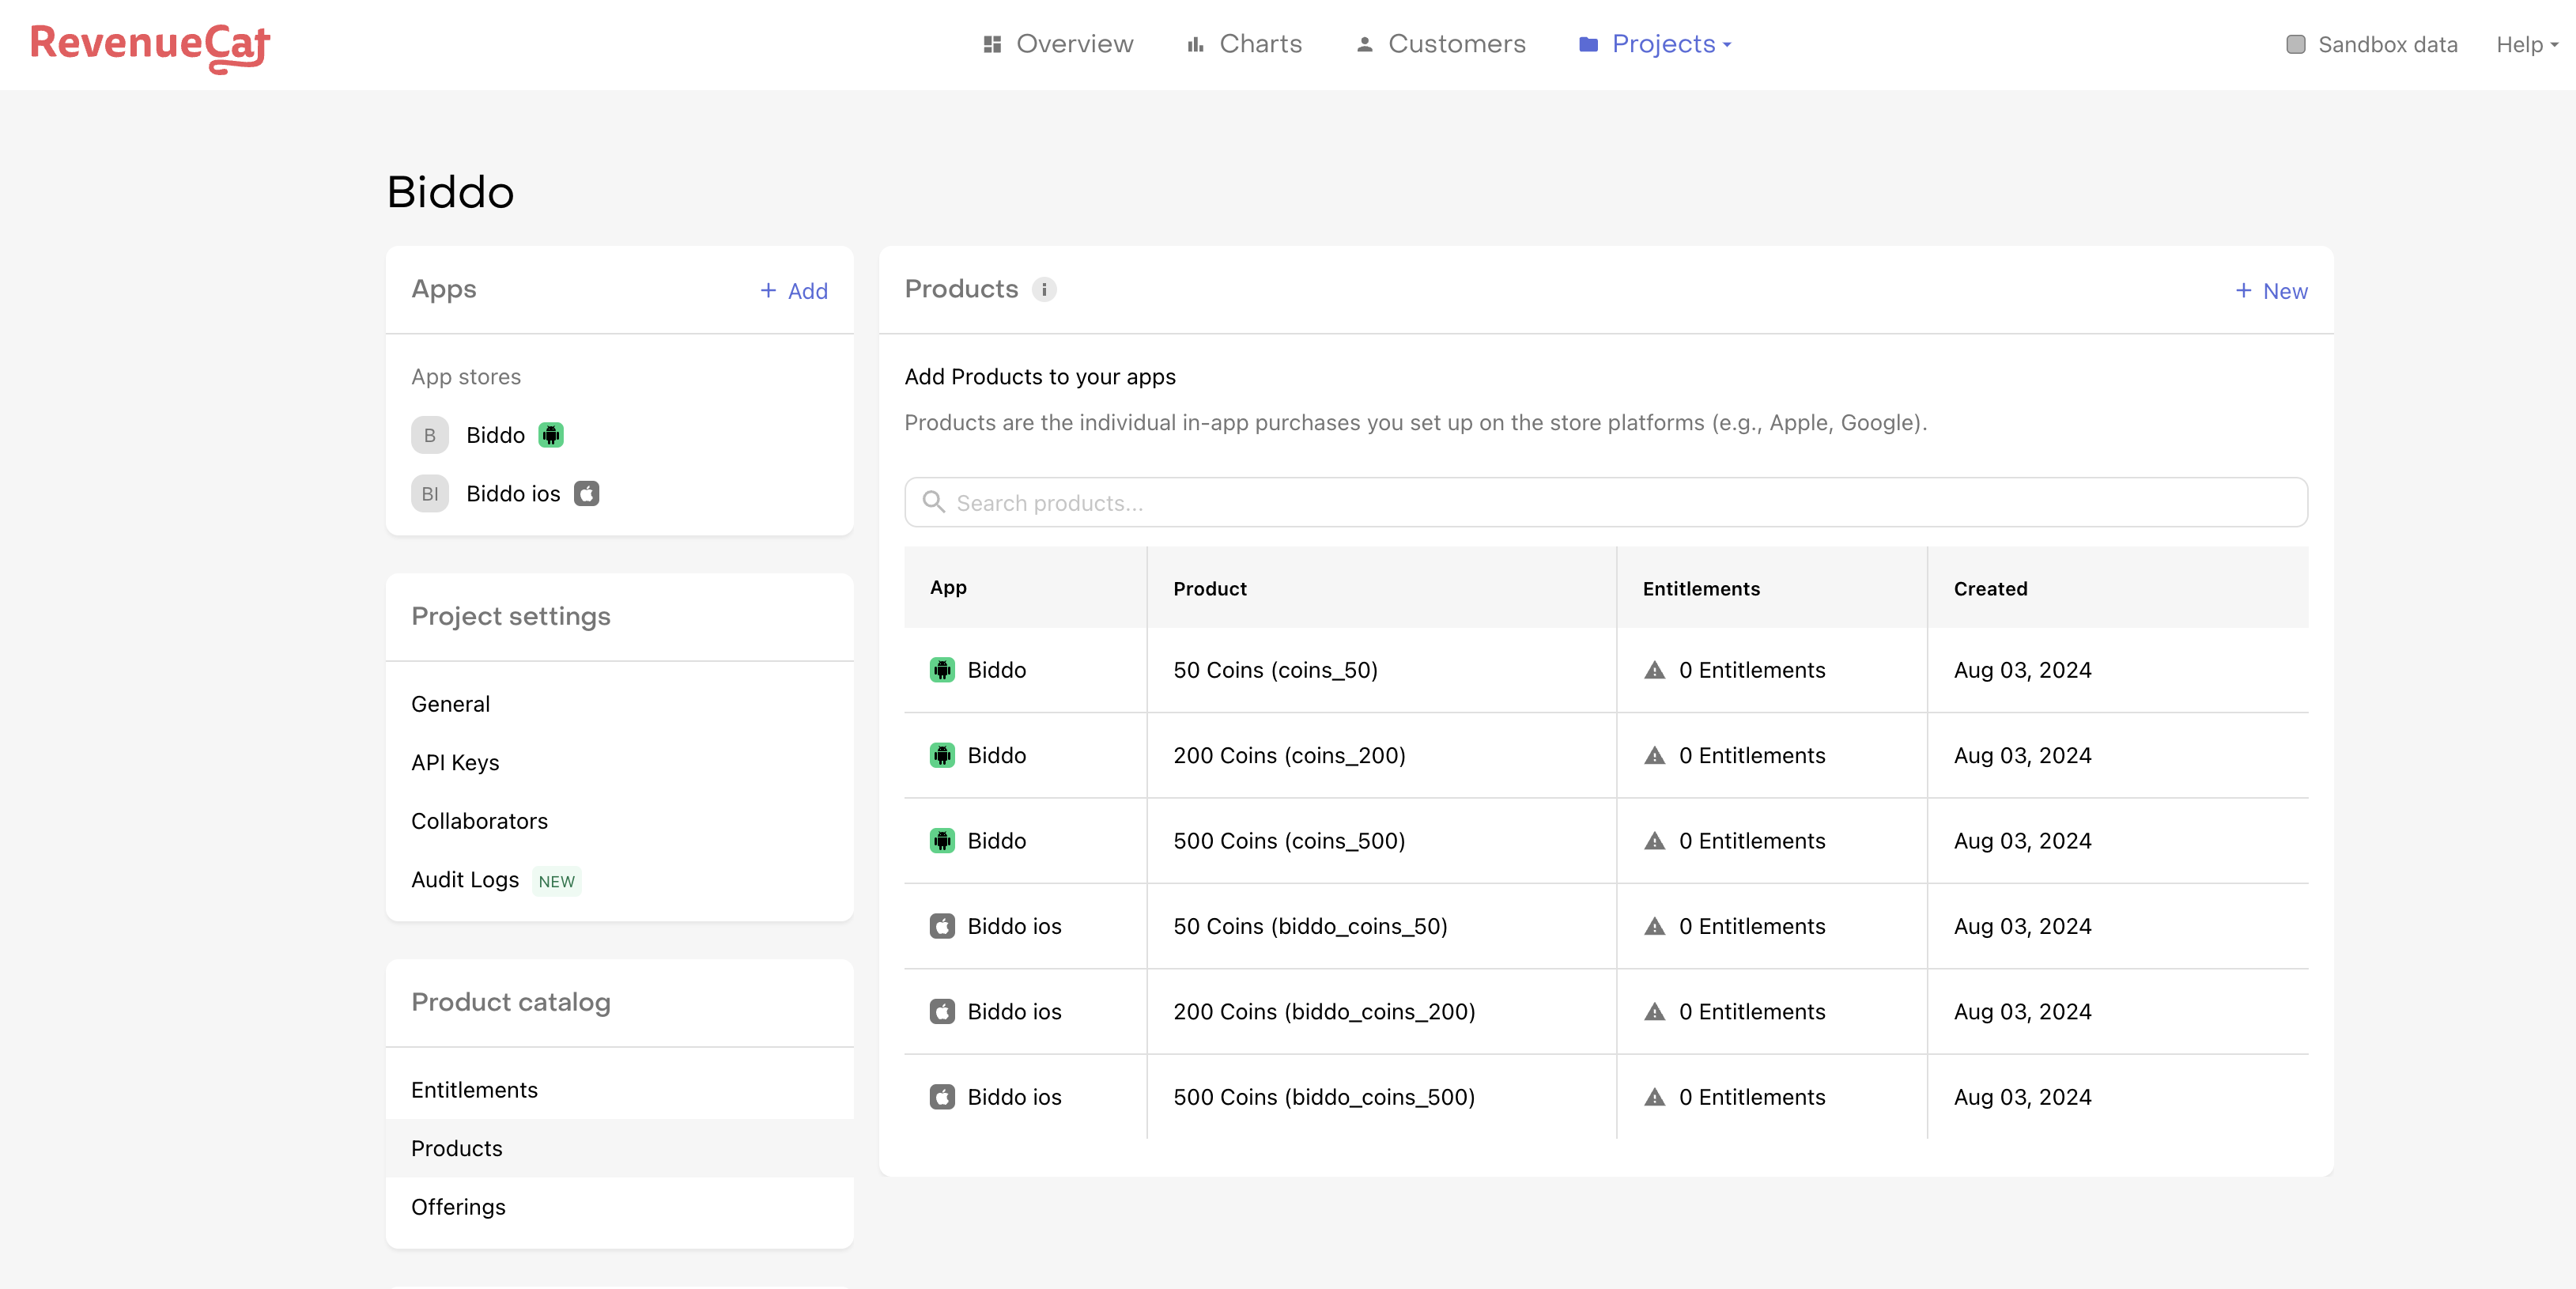Click warning icon in biddo_coins_50 row
Image resolution: width=2576 pixels, height=1289 pixels.
pos(1655,926)
